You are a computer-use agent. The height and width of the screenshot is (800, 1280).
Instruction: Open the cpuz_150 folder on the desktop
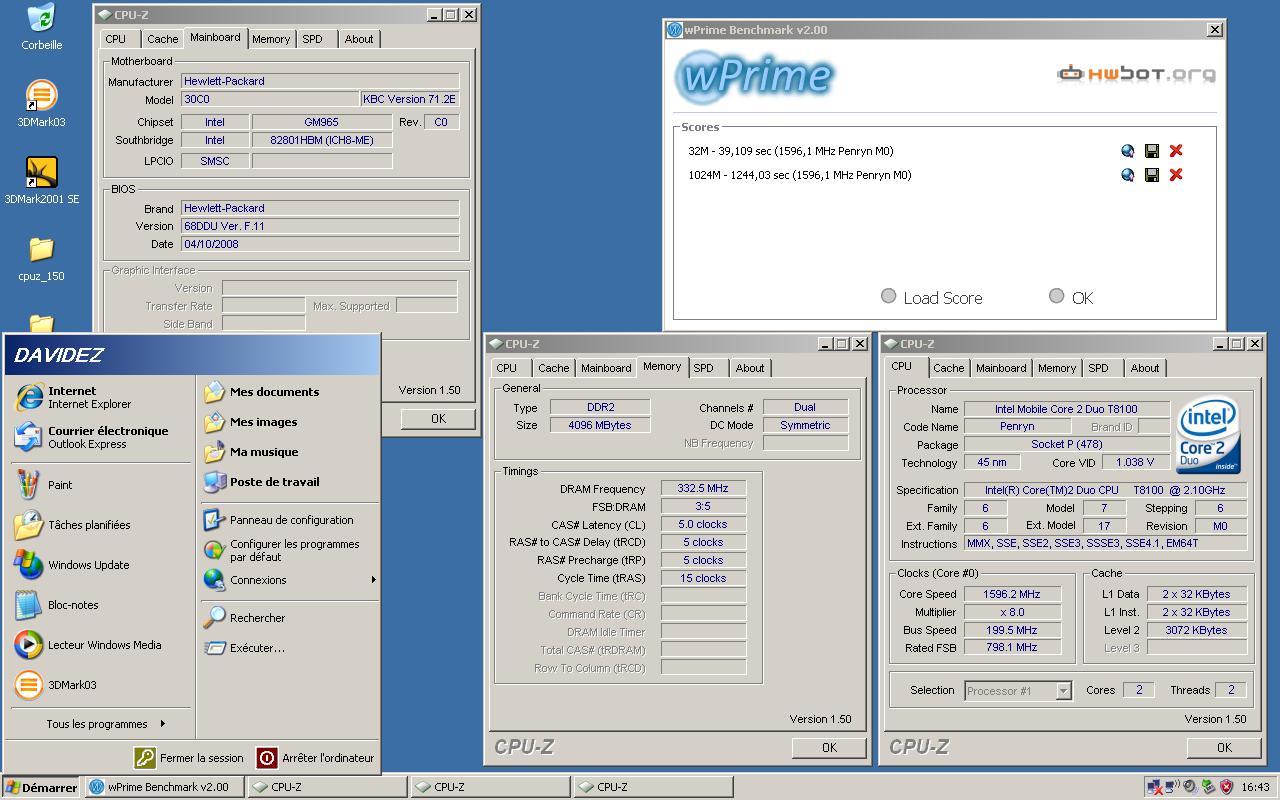coord(41,258)
